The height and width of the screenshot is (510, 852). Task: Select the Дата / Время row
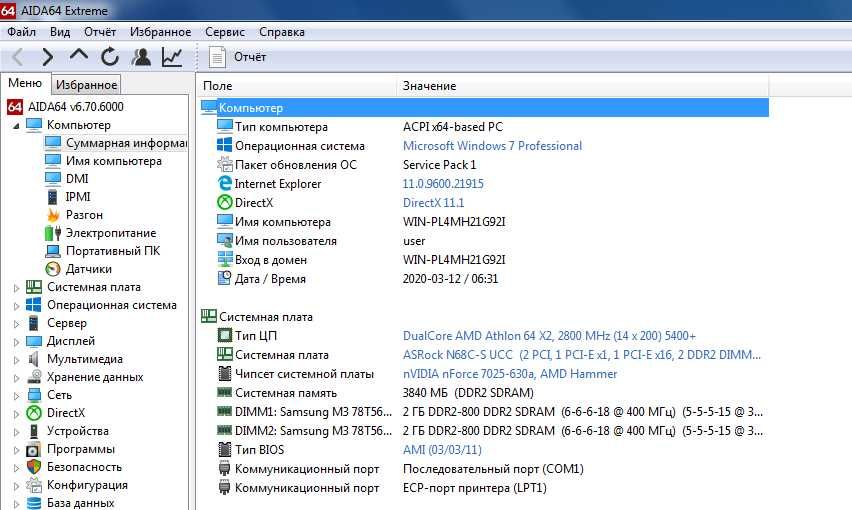click(x=484, y=279)
